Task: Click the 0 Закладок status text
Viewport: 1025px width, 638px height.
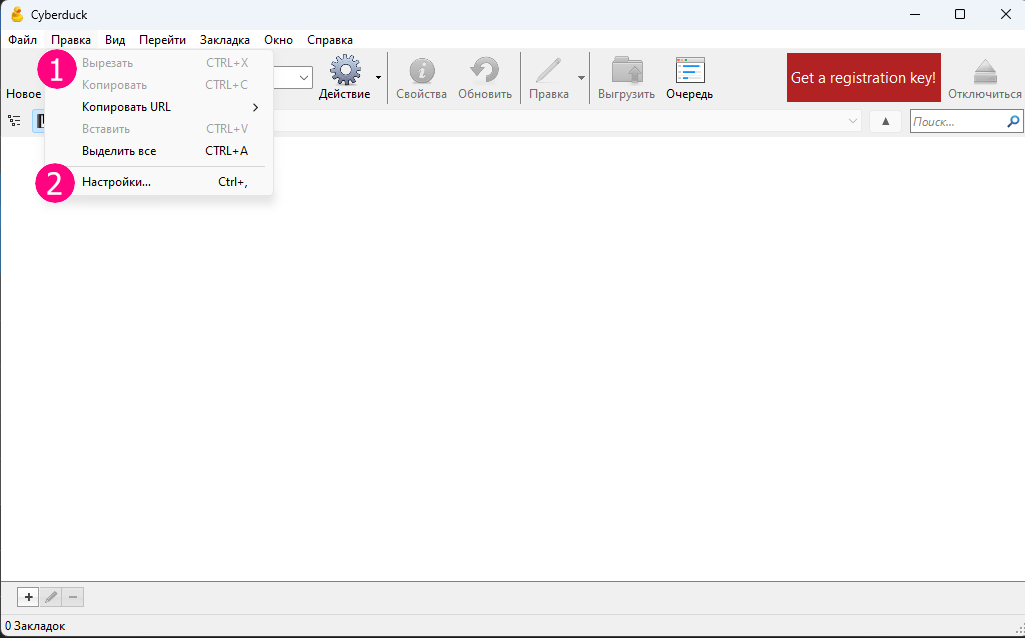Action: [35, 626]
